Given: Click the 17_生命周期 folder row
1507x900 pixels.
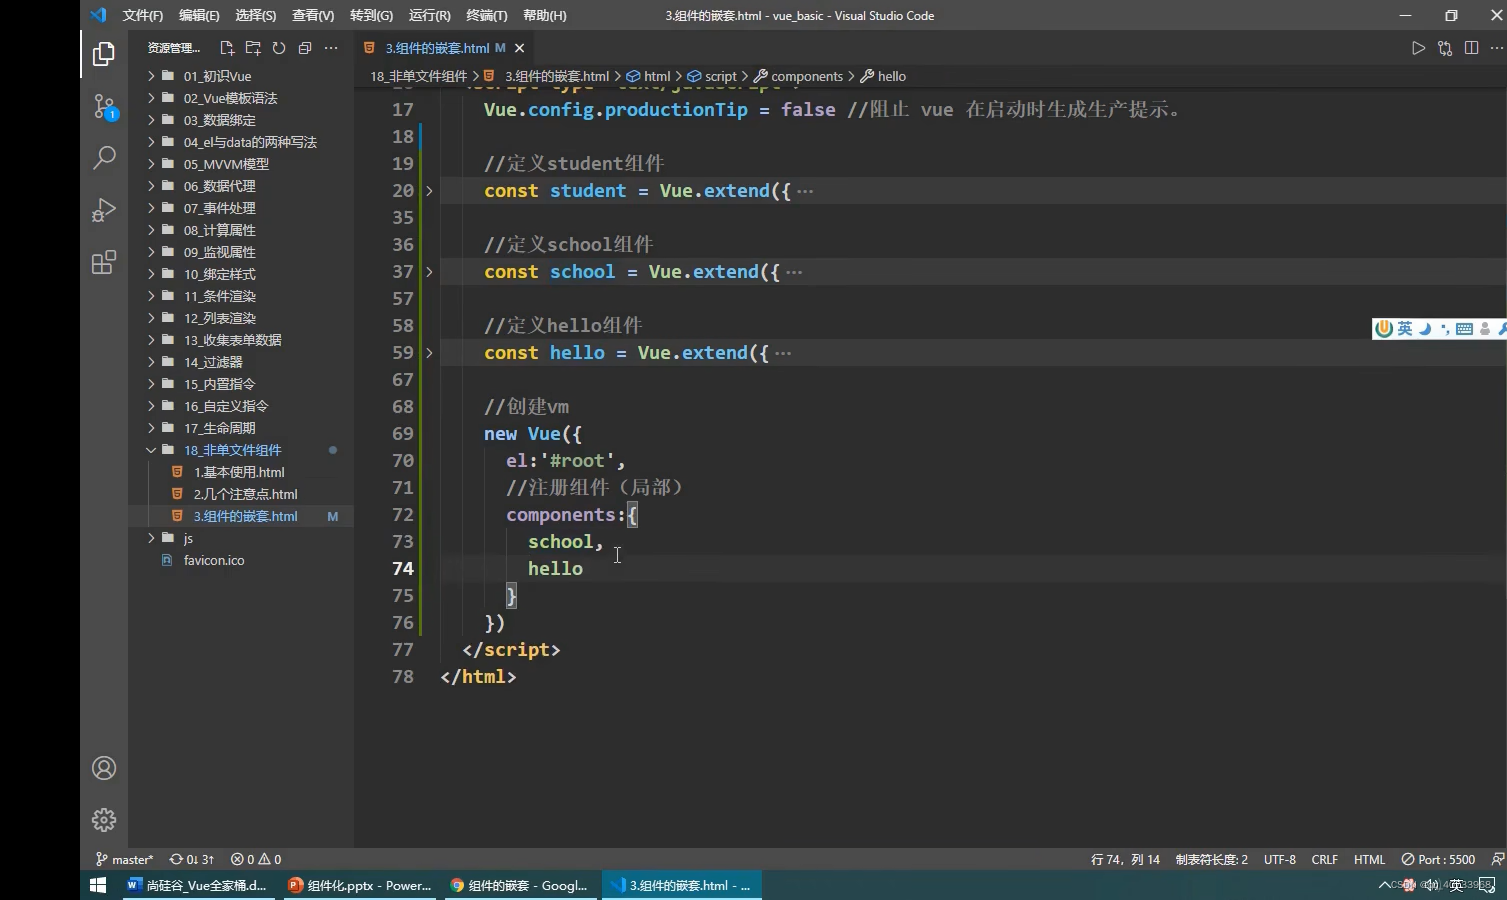Looking at the screenshot, I should point(241,428).
